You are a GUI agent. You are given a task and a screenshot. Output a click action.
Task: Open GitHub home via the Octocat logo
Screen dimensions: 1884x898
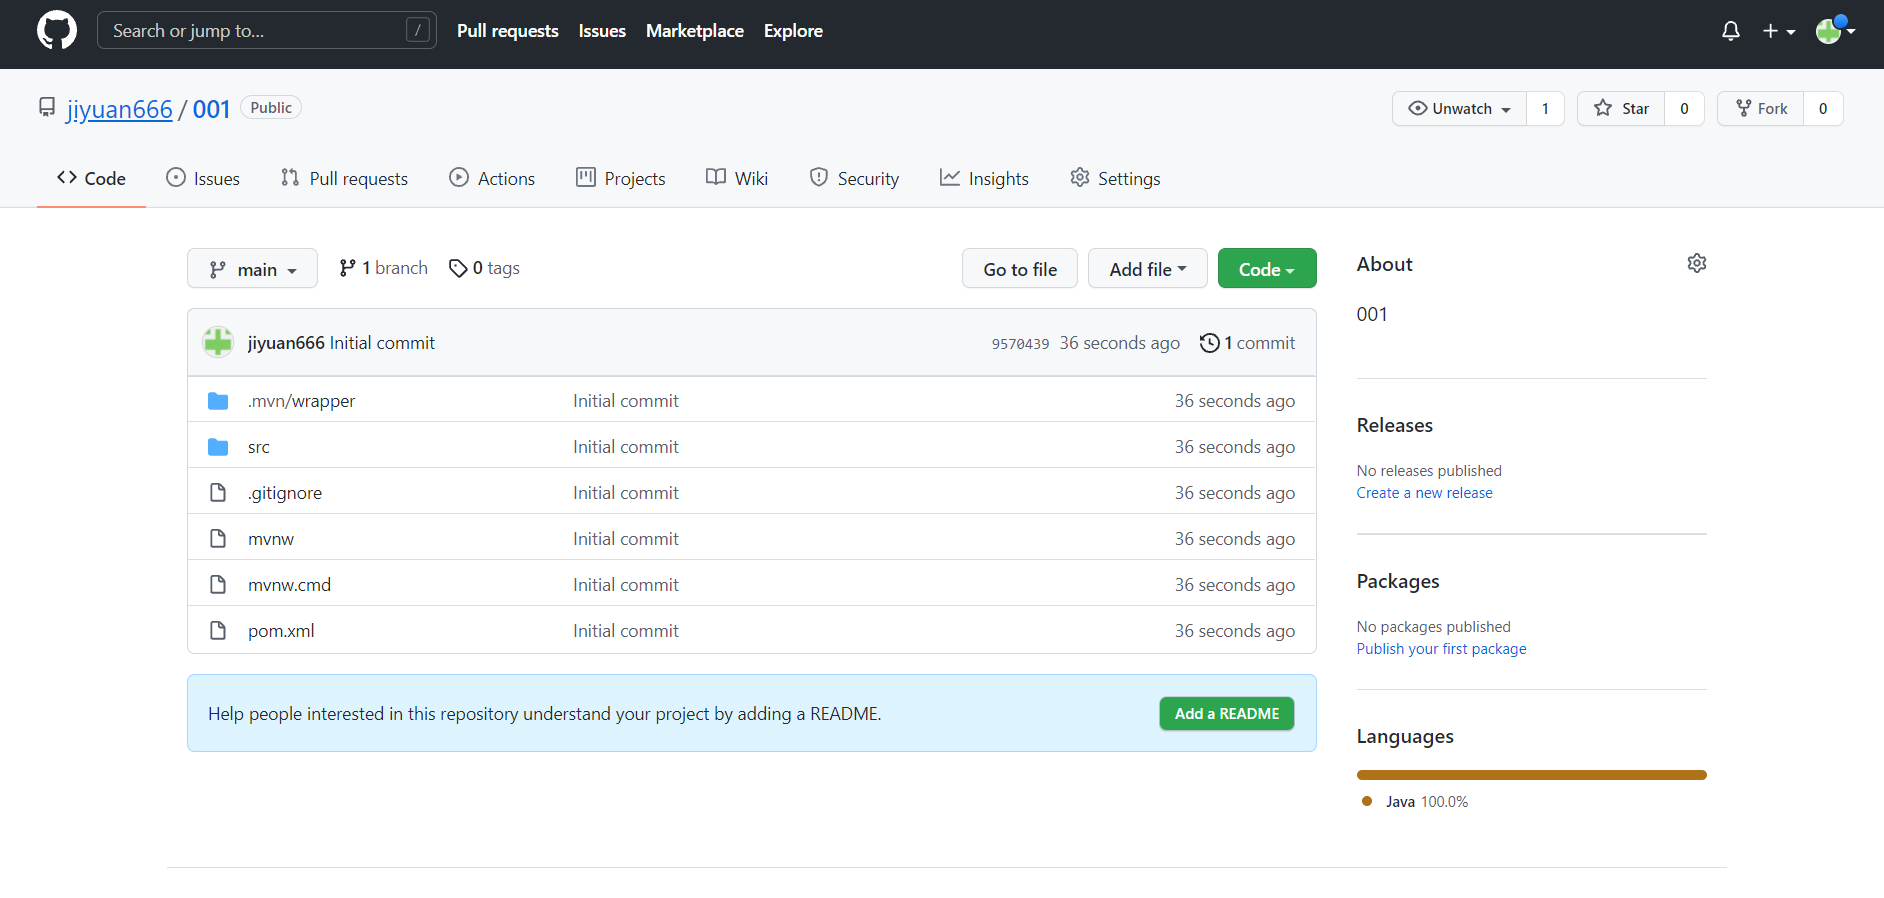pos(57,30)
